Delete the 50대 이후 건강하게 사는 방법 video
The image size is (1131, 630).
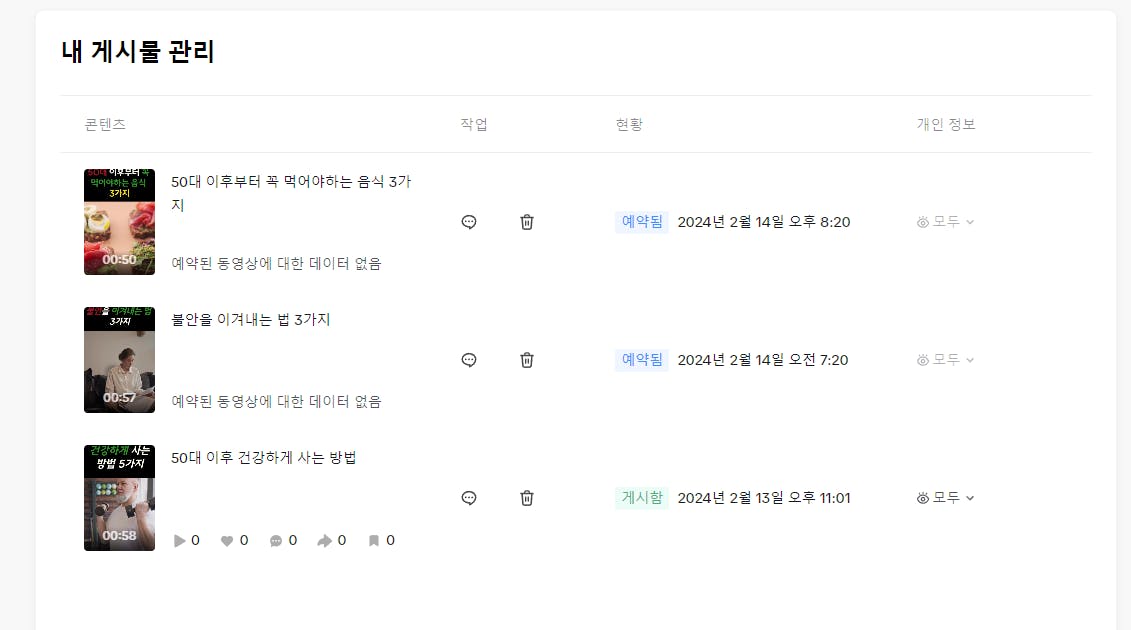(527, 498)
